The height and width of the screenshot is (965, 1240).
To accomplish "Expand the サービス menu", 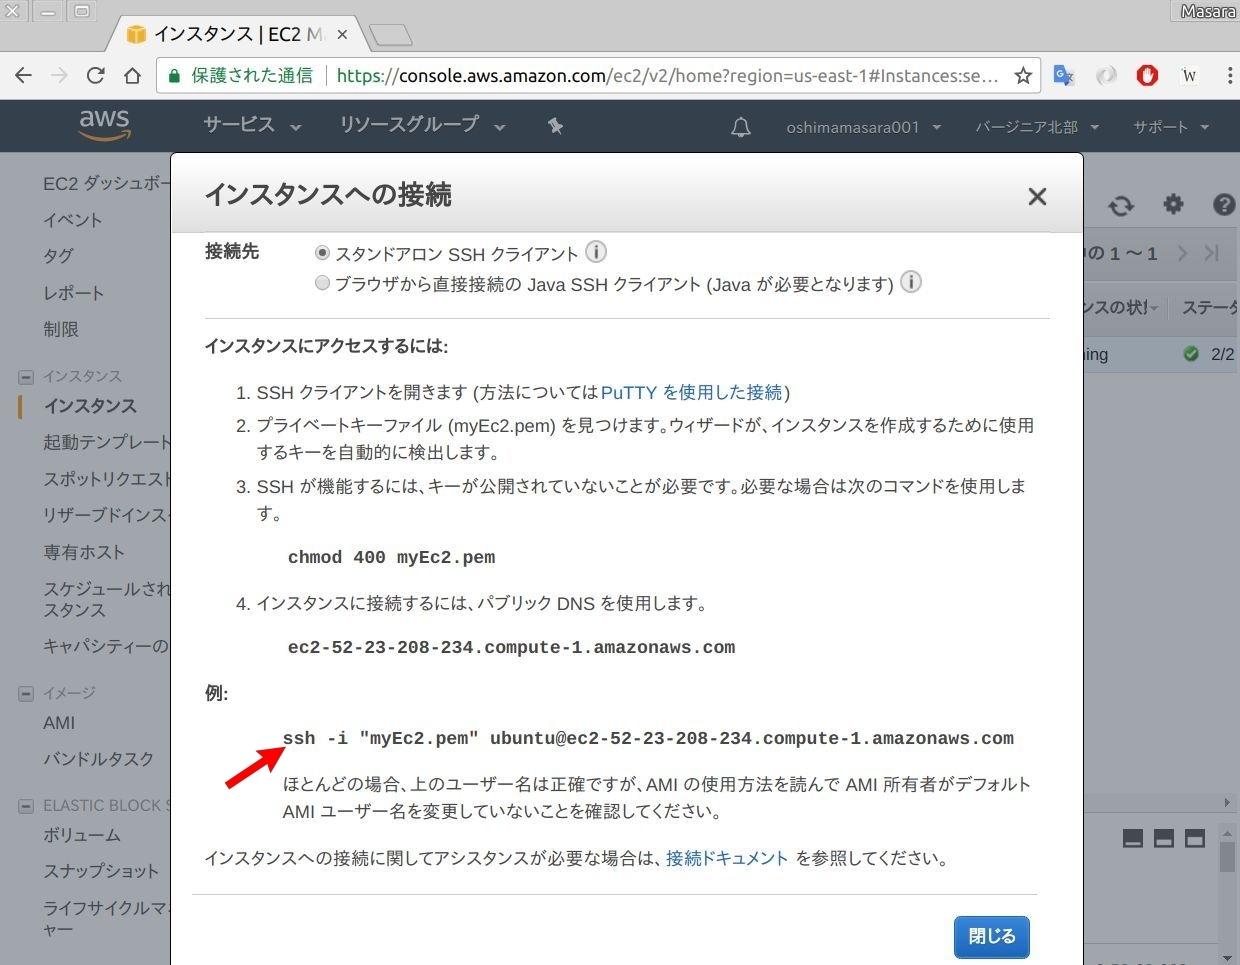I will pyautogui.click(x=252, y=125).
